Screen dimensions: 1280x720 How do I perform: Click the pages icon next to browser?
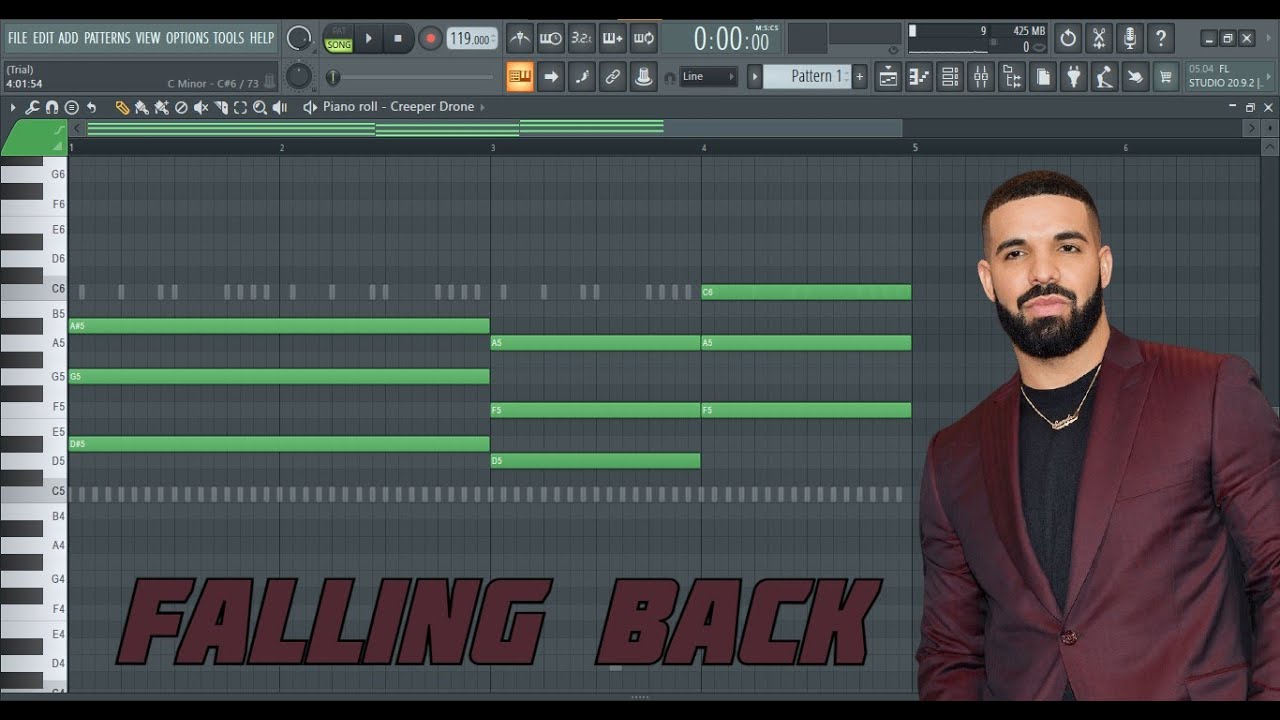click(x=1043, y=76)
